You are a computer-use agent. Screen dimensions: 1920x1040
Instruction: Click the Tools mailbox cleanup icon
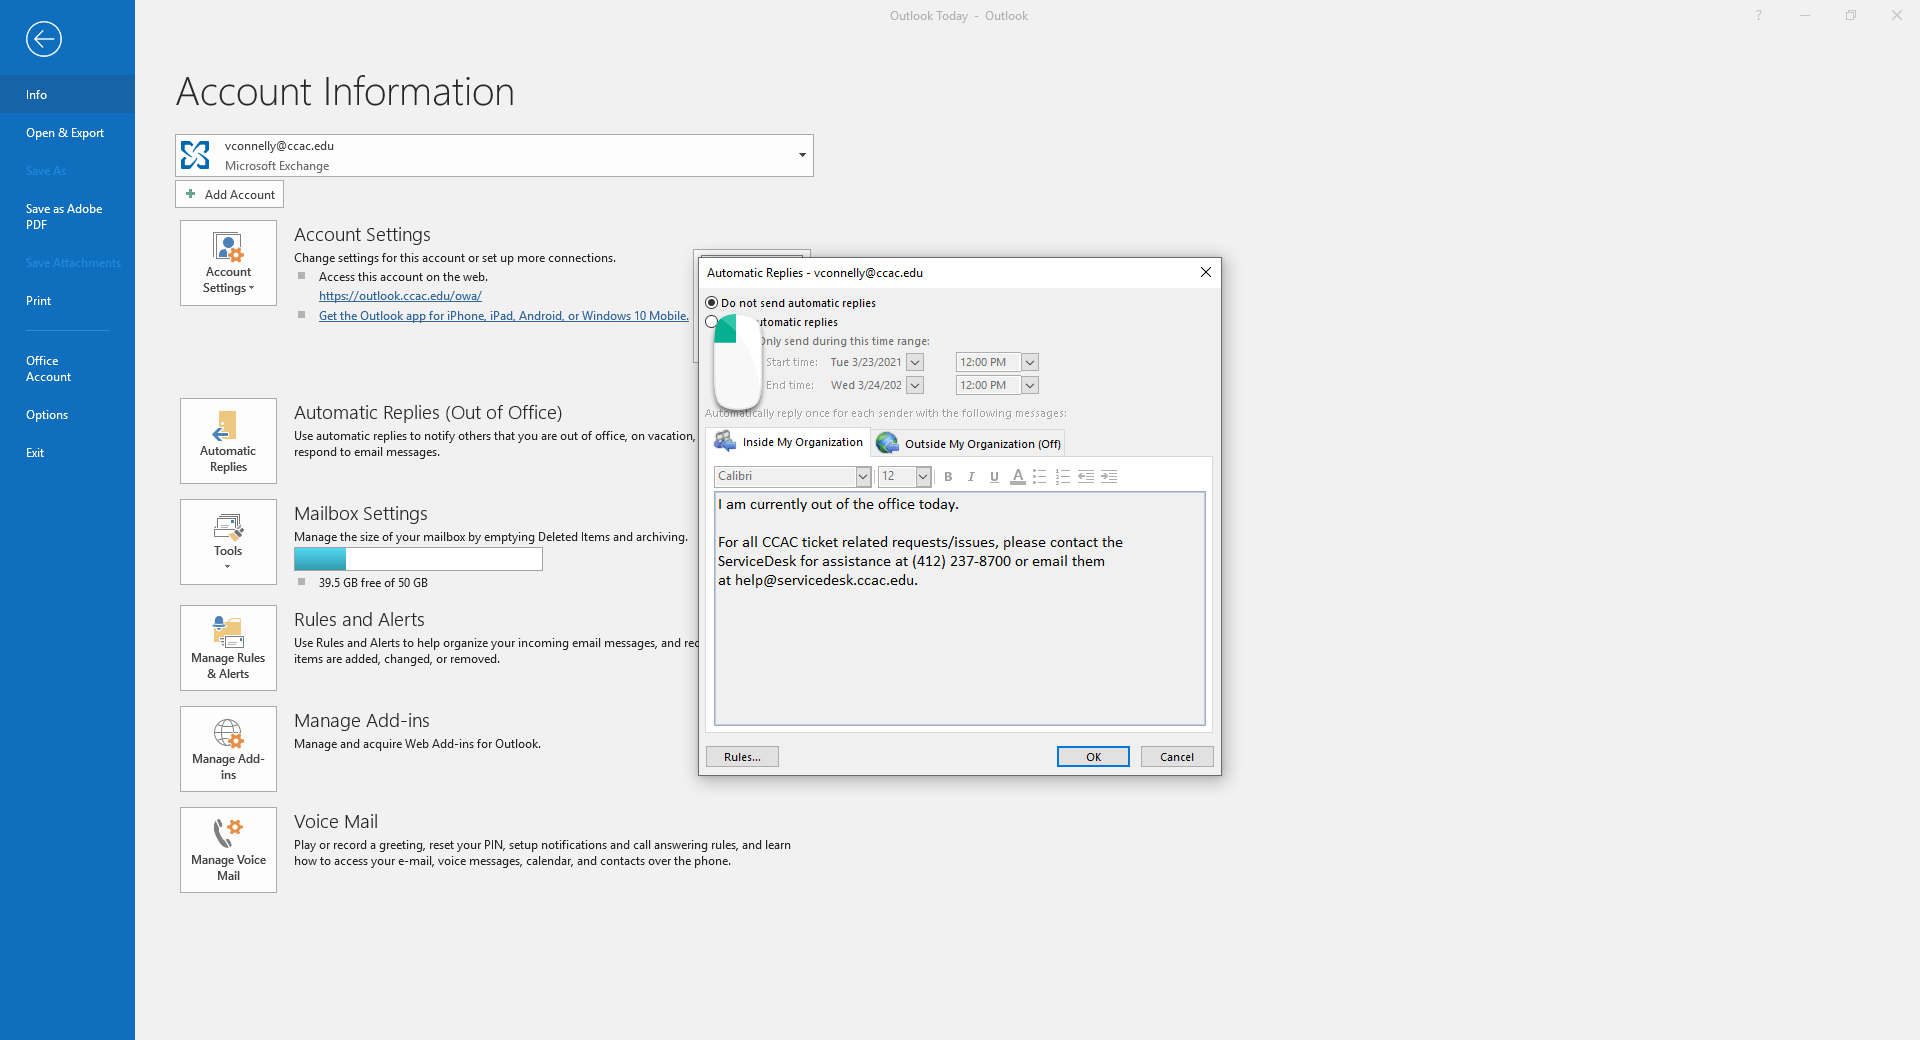(x=228, y=541)
